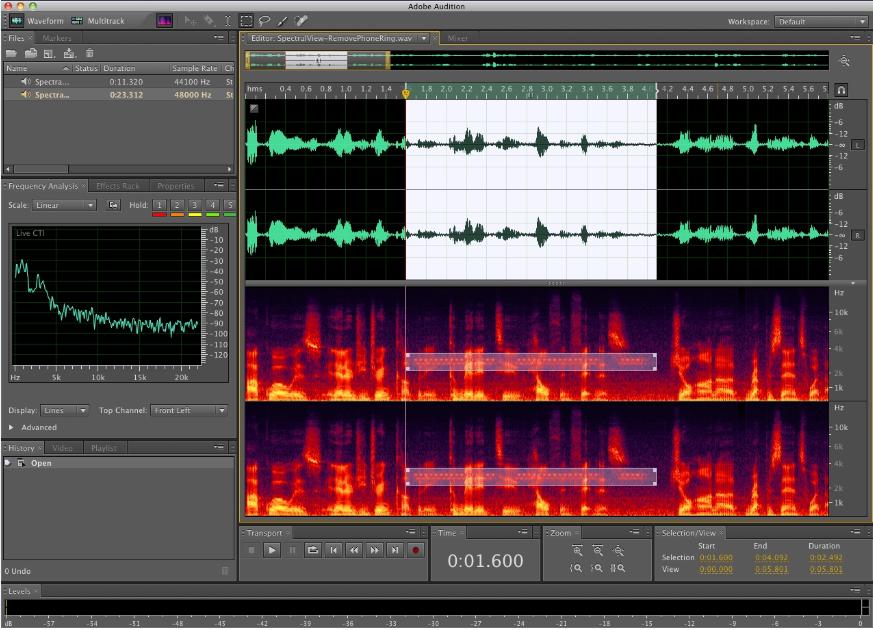Screen dimensions: 873x630
Task: Click the Play button in Transport
Action: pyautogui.click(x=272, y=550)
